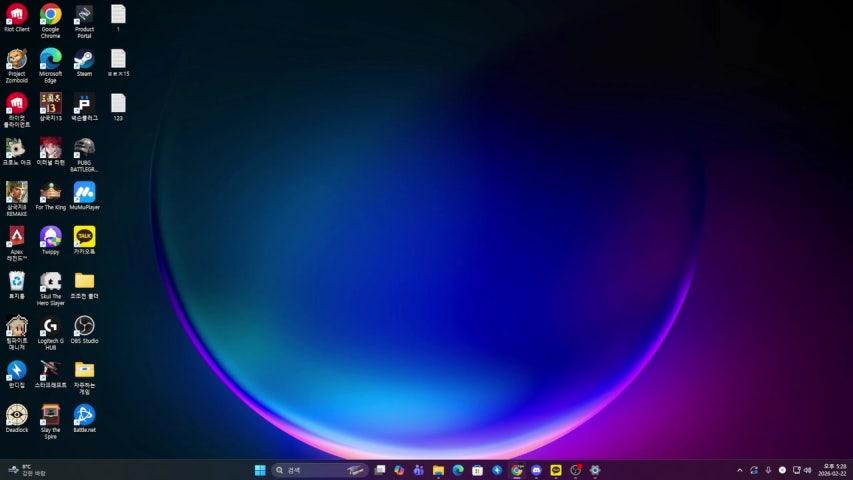Click the taskbar search box
853x480 pixels.
click(310, 470)
